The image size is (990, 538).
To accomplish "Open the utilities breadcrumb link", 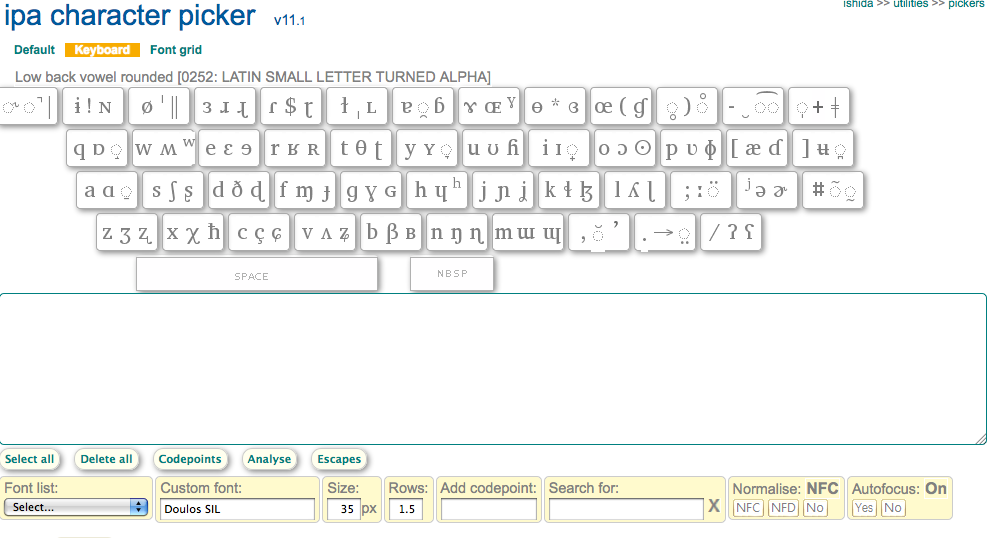I will [910, 4].
